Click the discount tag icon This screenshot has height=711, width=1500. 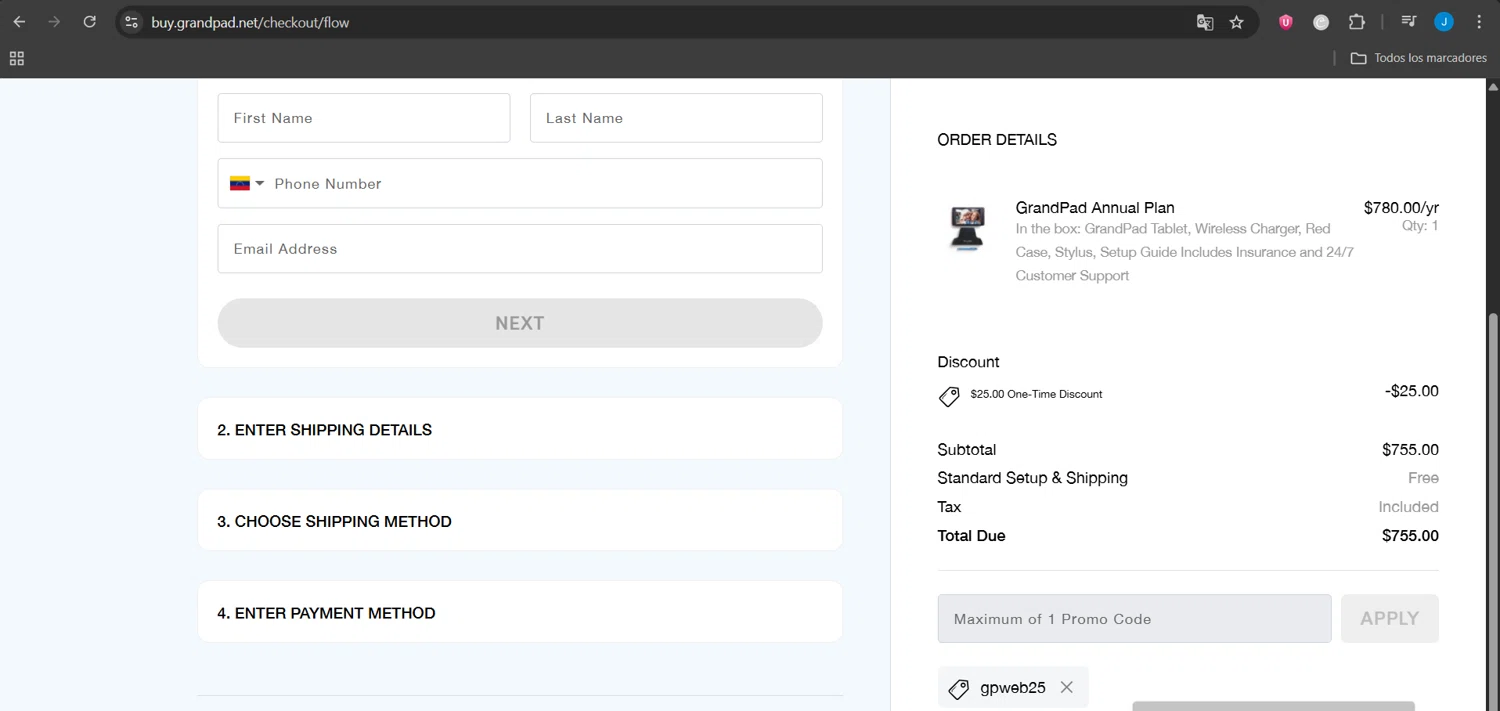(x=949, y=396)
